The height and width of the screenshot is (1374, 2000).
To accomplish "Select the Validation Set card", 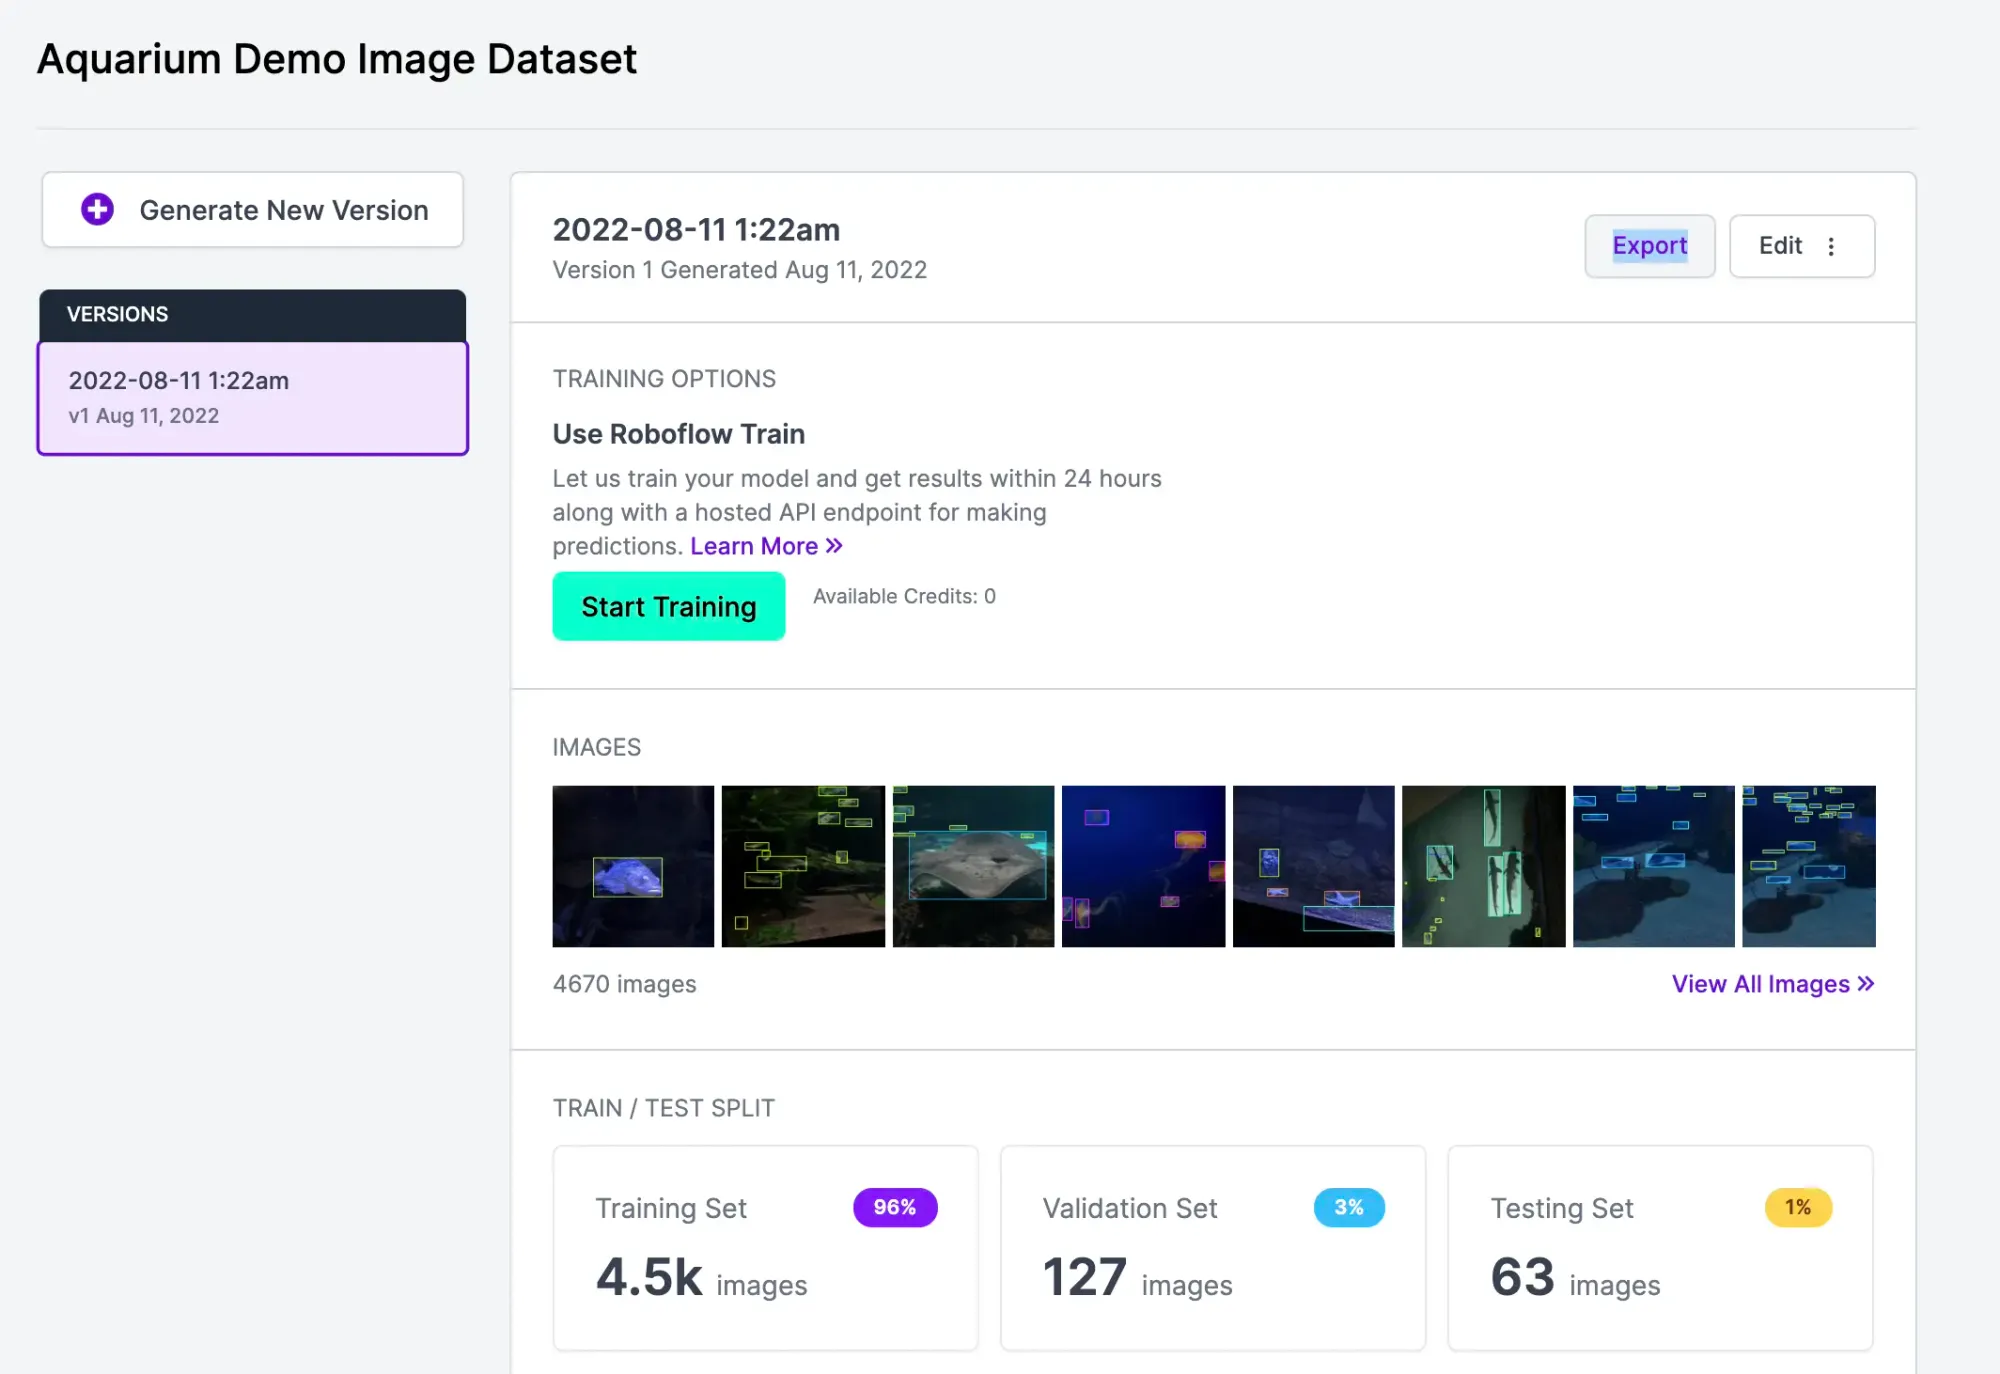I will (1212, 1248).
